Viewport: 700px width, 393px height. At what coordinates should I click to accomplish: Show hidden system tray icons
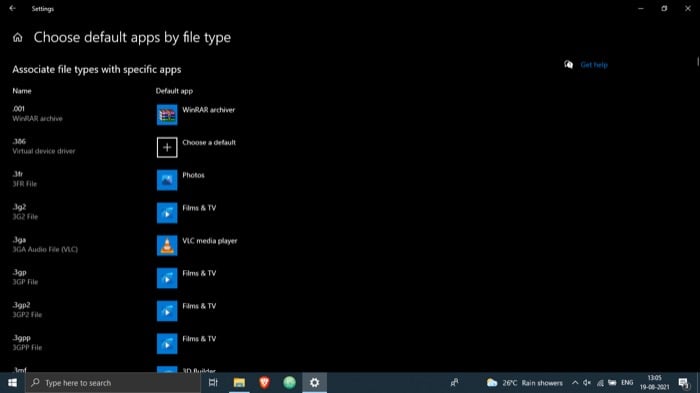click(x=575, y=383)
